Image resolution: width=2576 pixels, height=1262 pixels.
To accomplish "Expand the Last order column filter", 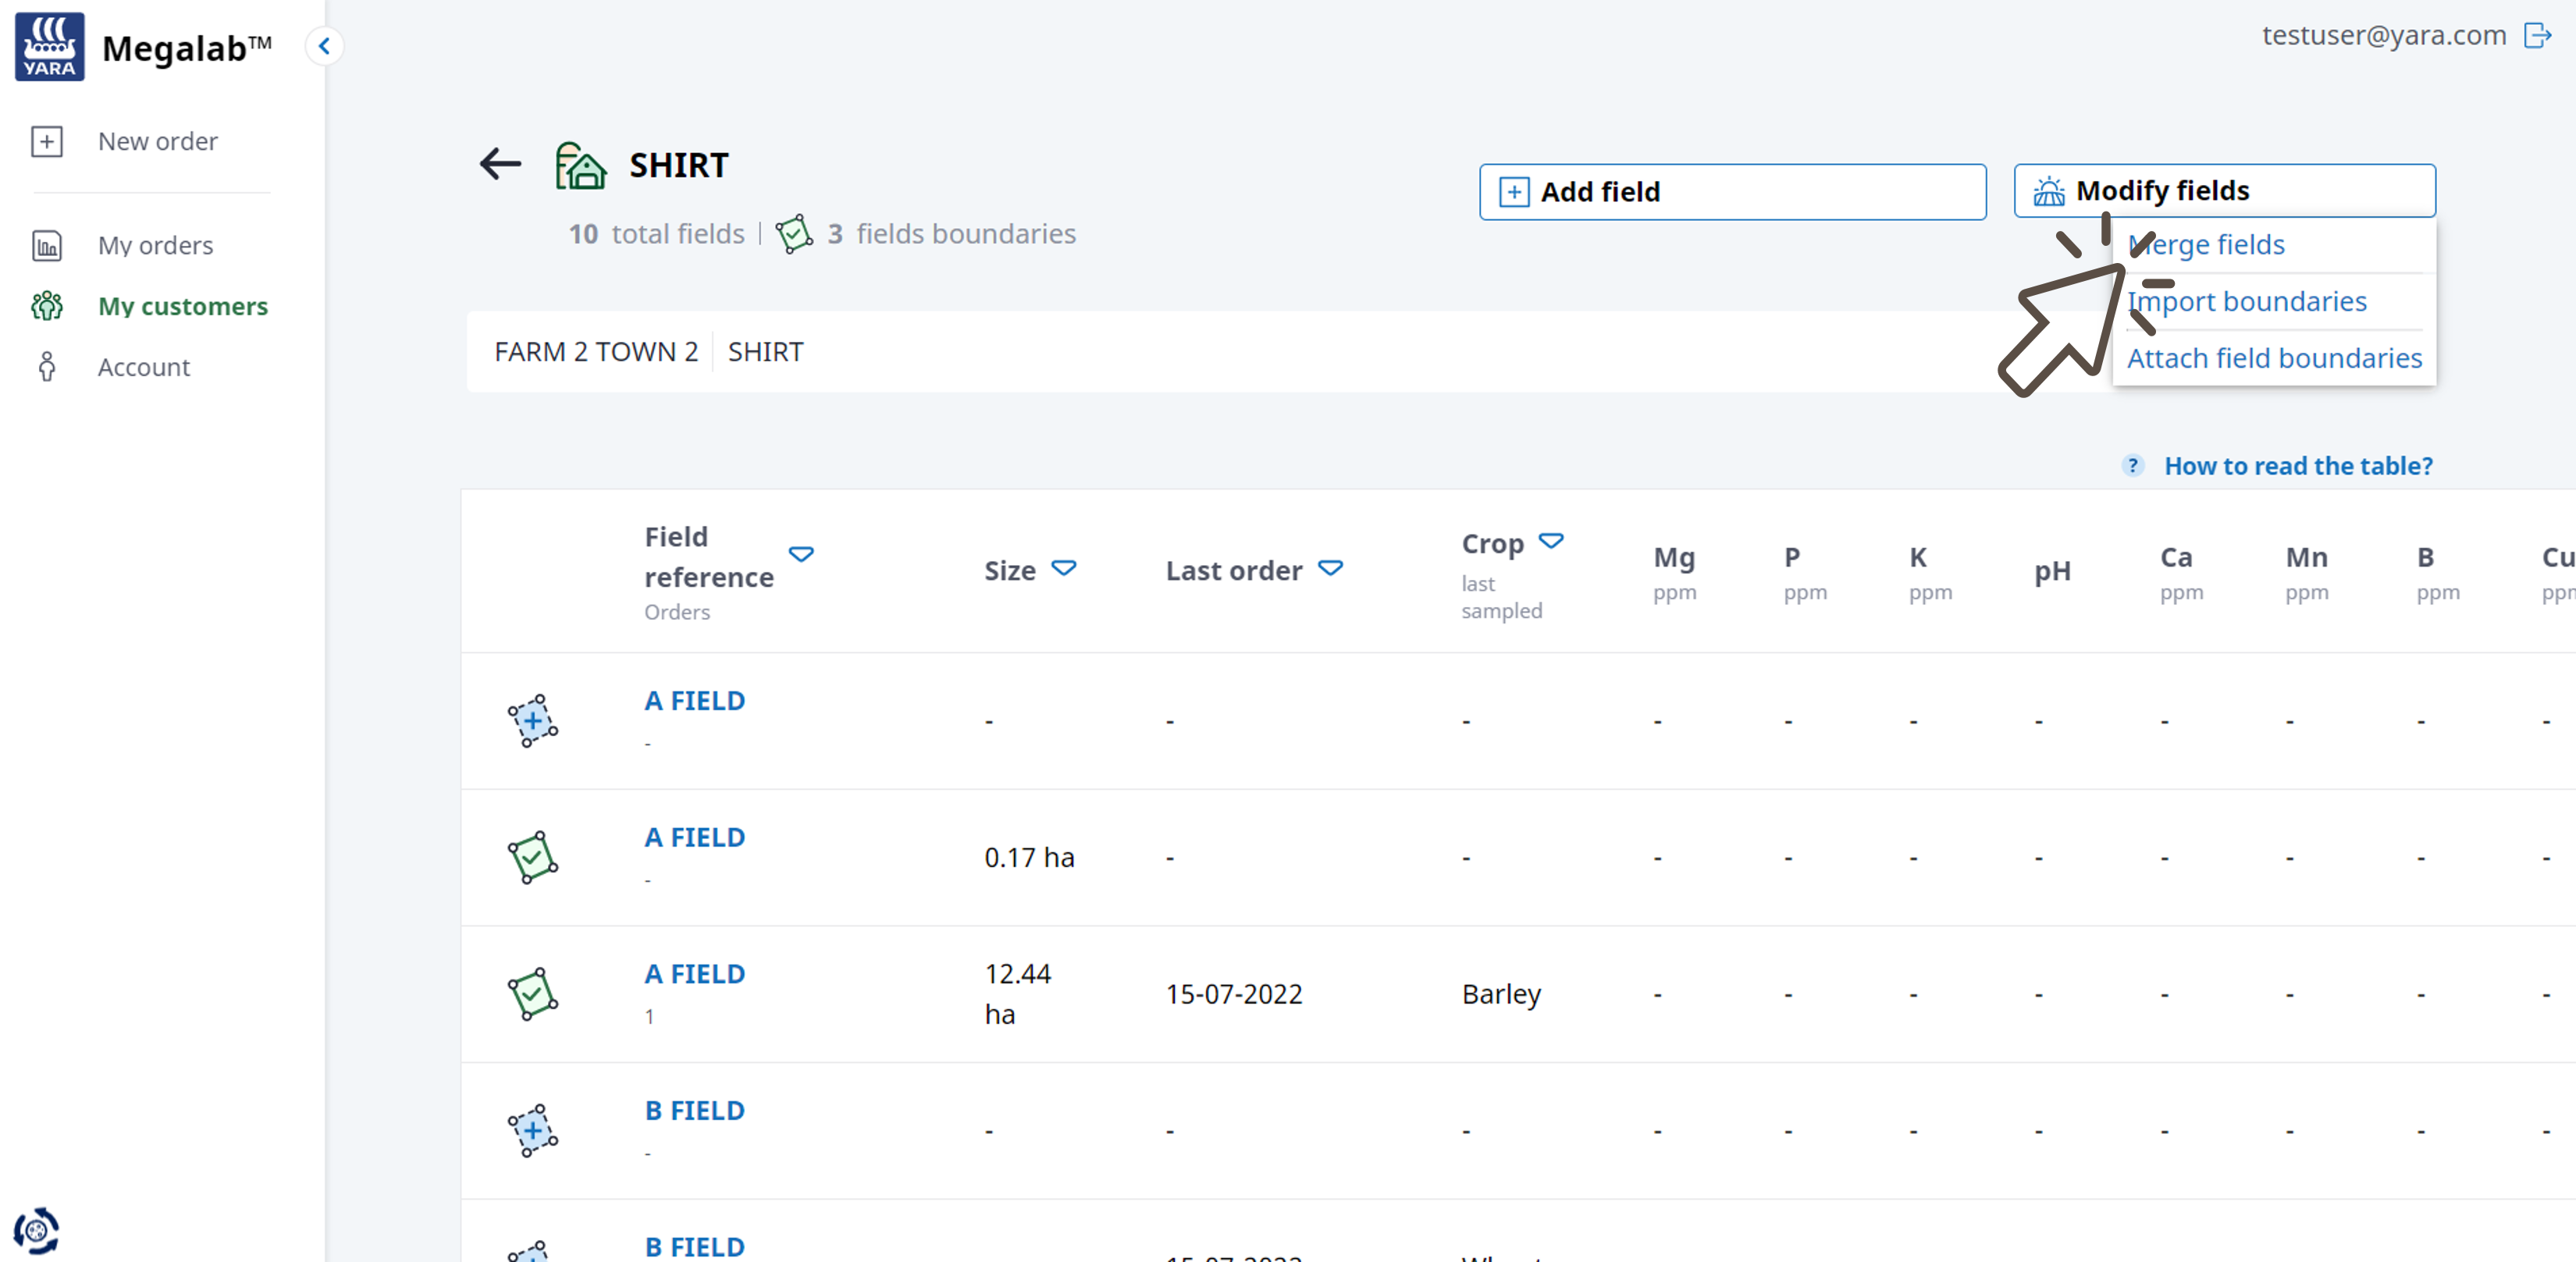I will (x=1330, y=569).
